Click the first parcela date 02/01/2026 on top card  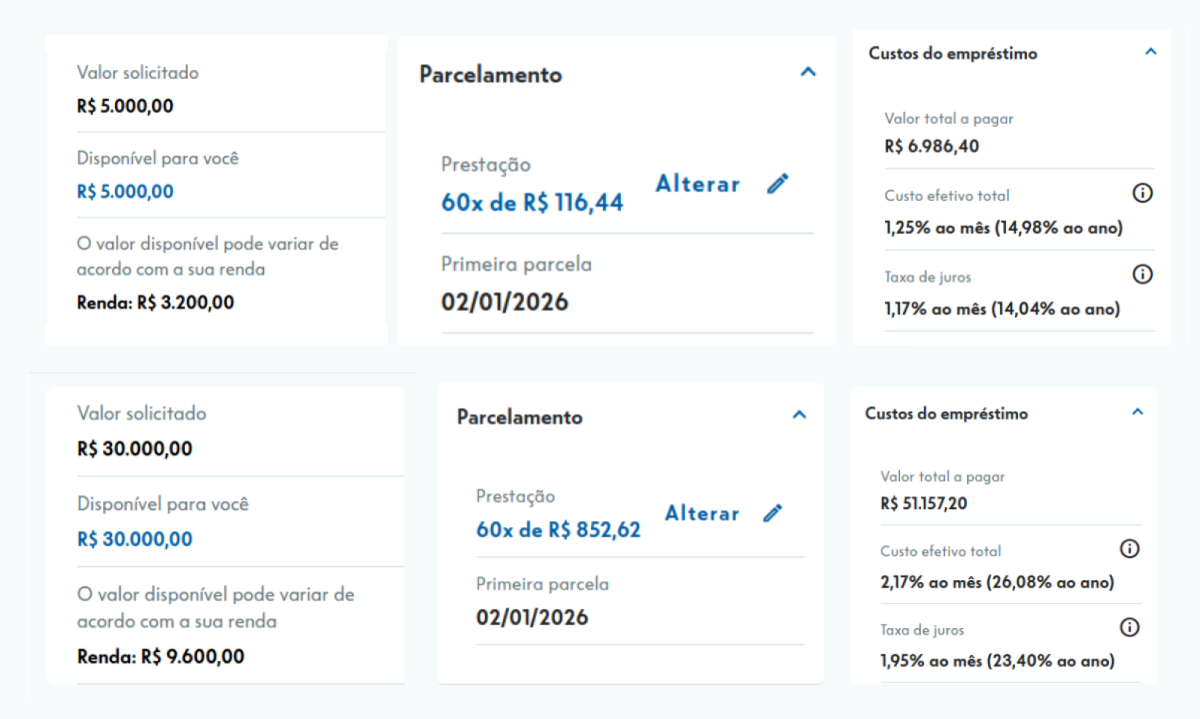click(505, 301)
